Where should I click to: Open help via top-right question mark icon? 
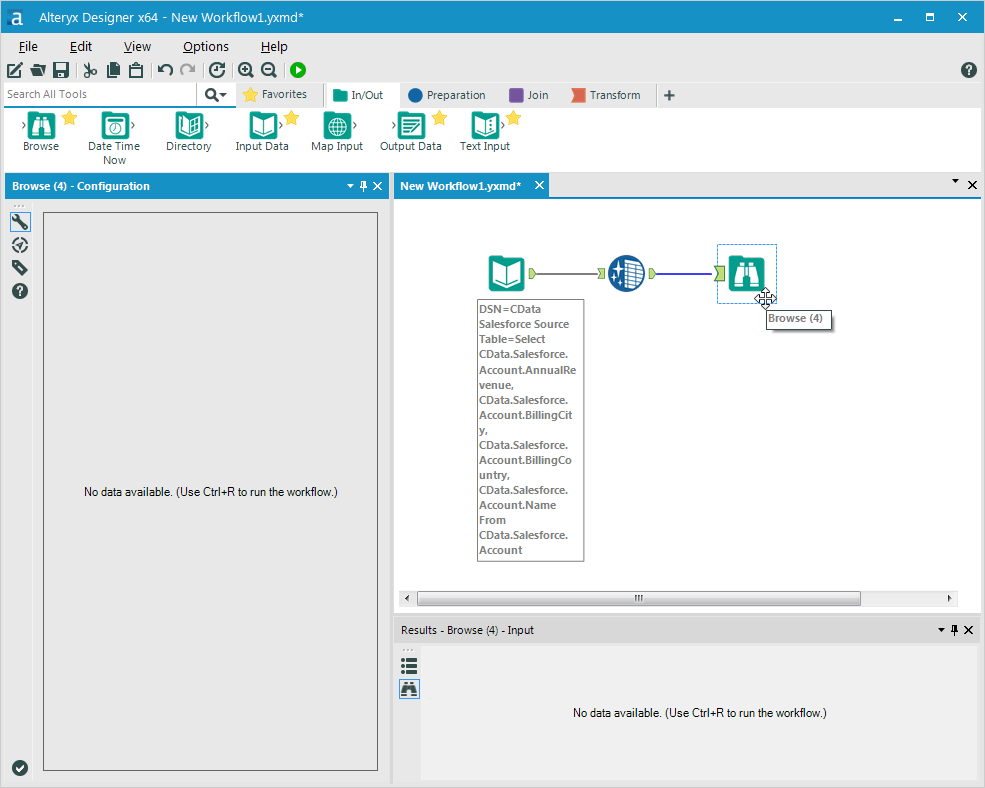click(x=969, y=70)
